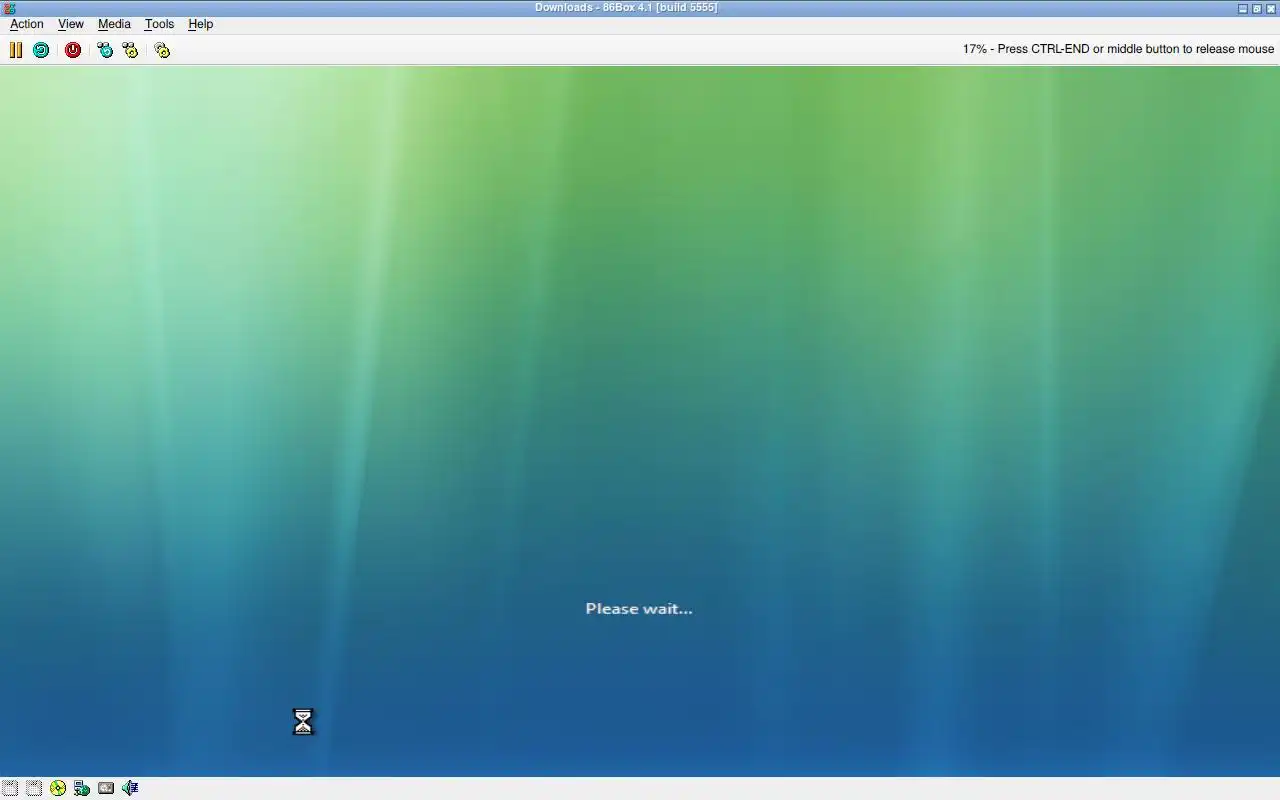The width and height of the screenshot is (1280, 800).
Task: Click the first floppy drive status icon
Action: pyautogui.click(x=10, y=788)
